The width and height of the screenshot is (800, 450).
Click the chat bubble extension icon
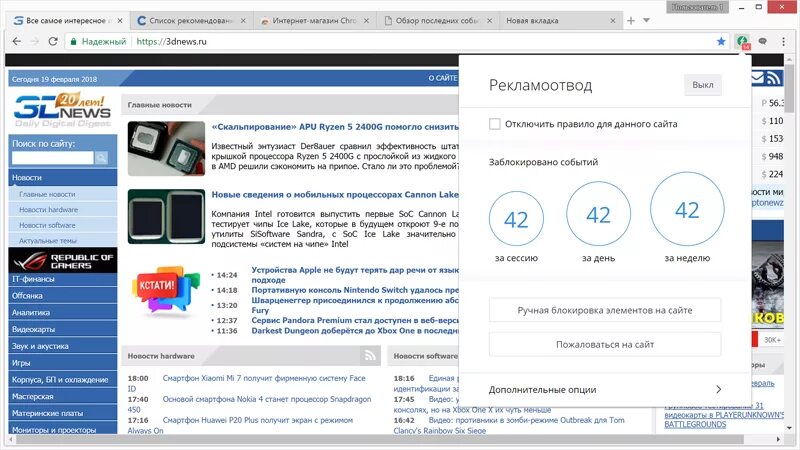[x=763, y=41]
